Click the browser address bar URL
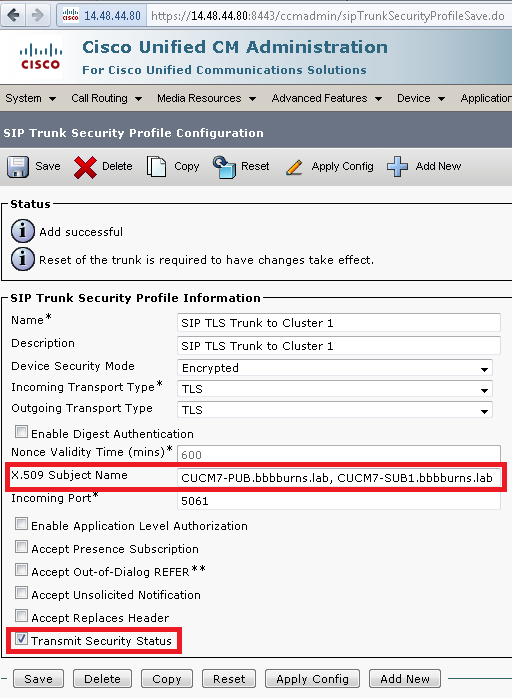 click(328, 16)
